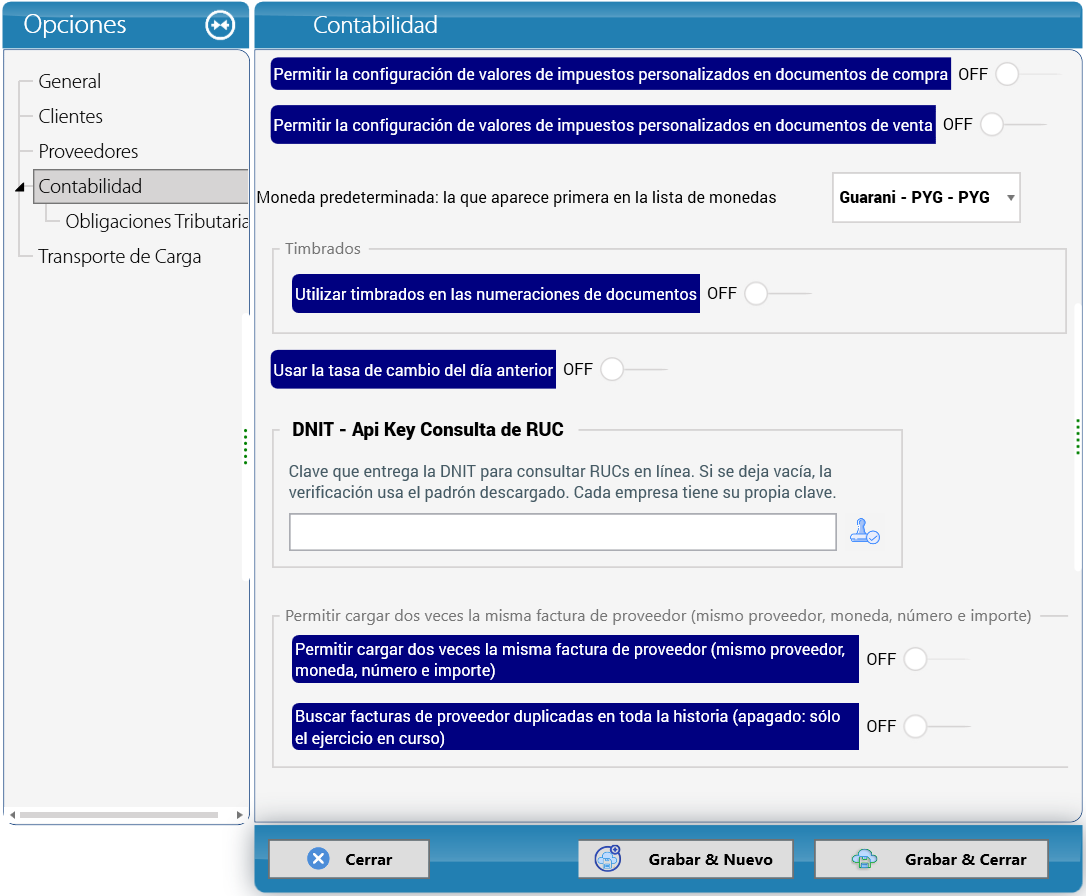Select the Contabilidad tree item

coord(141,186)
